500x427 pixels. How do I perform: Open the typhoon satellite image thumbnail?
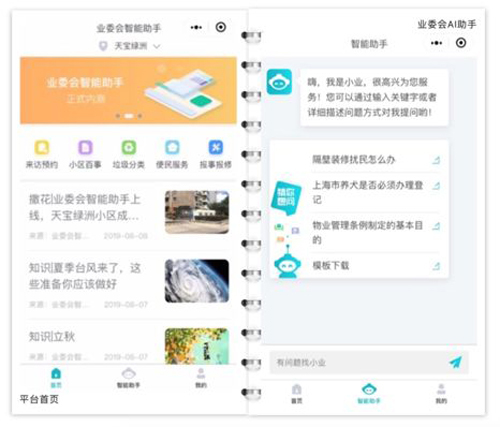click(x=197, y=281)
